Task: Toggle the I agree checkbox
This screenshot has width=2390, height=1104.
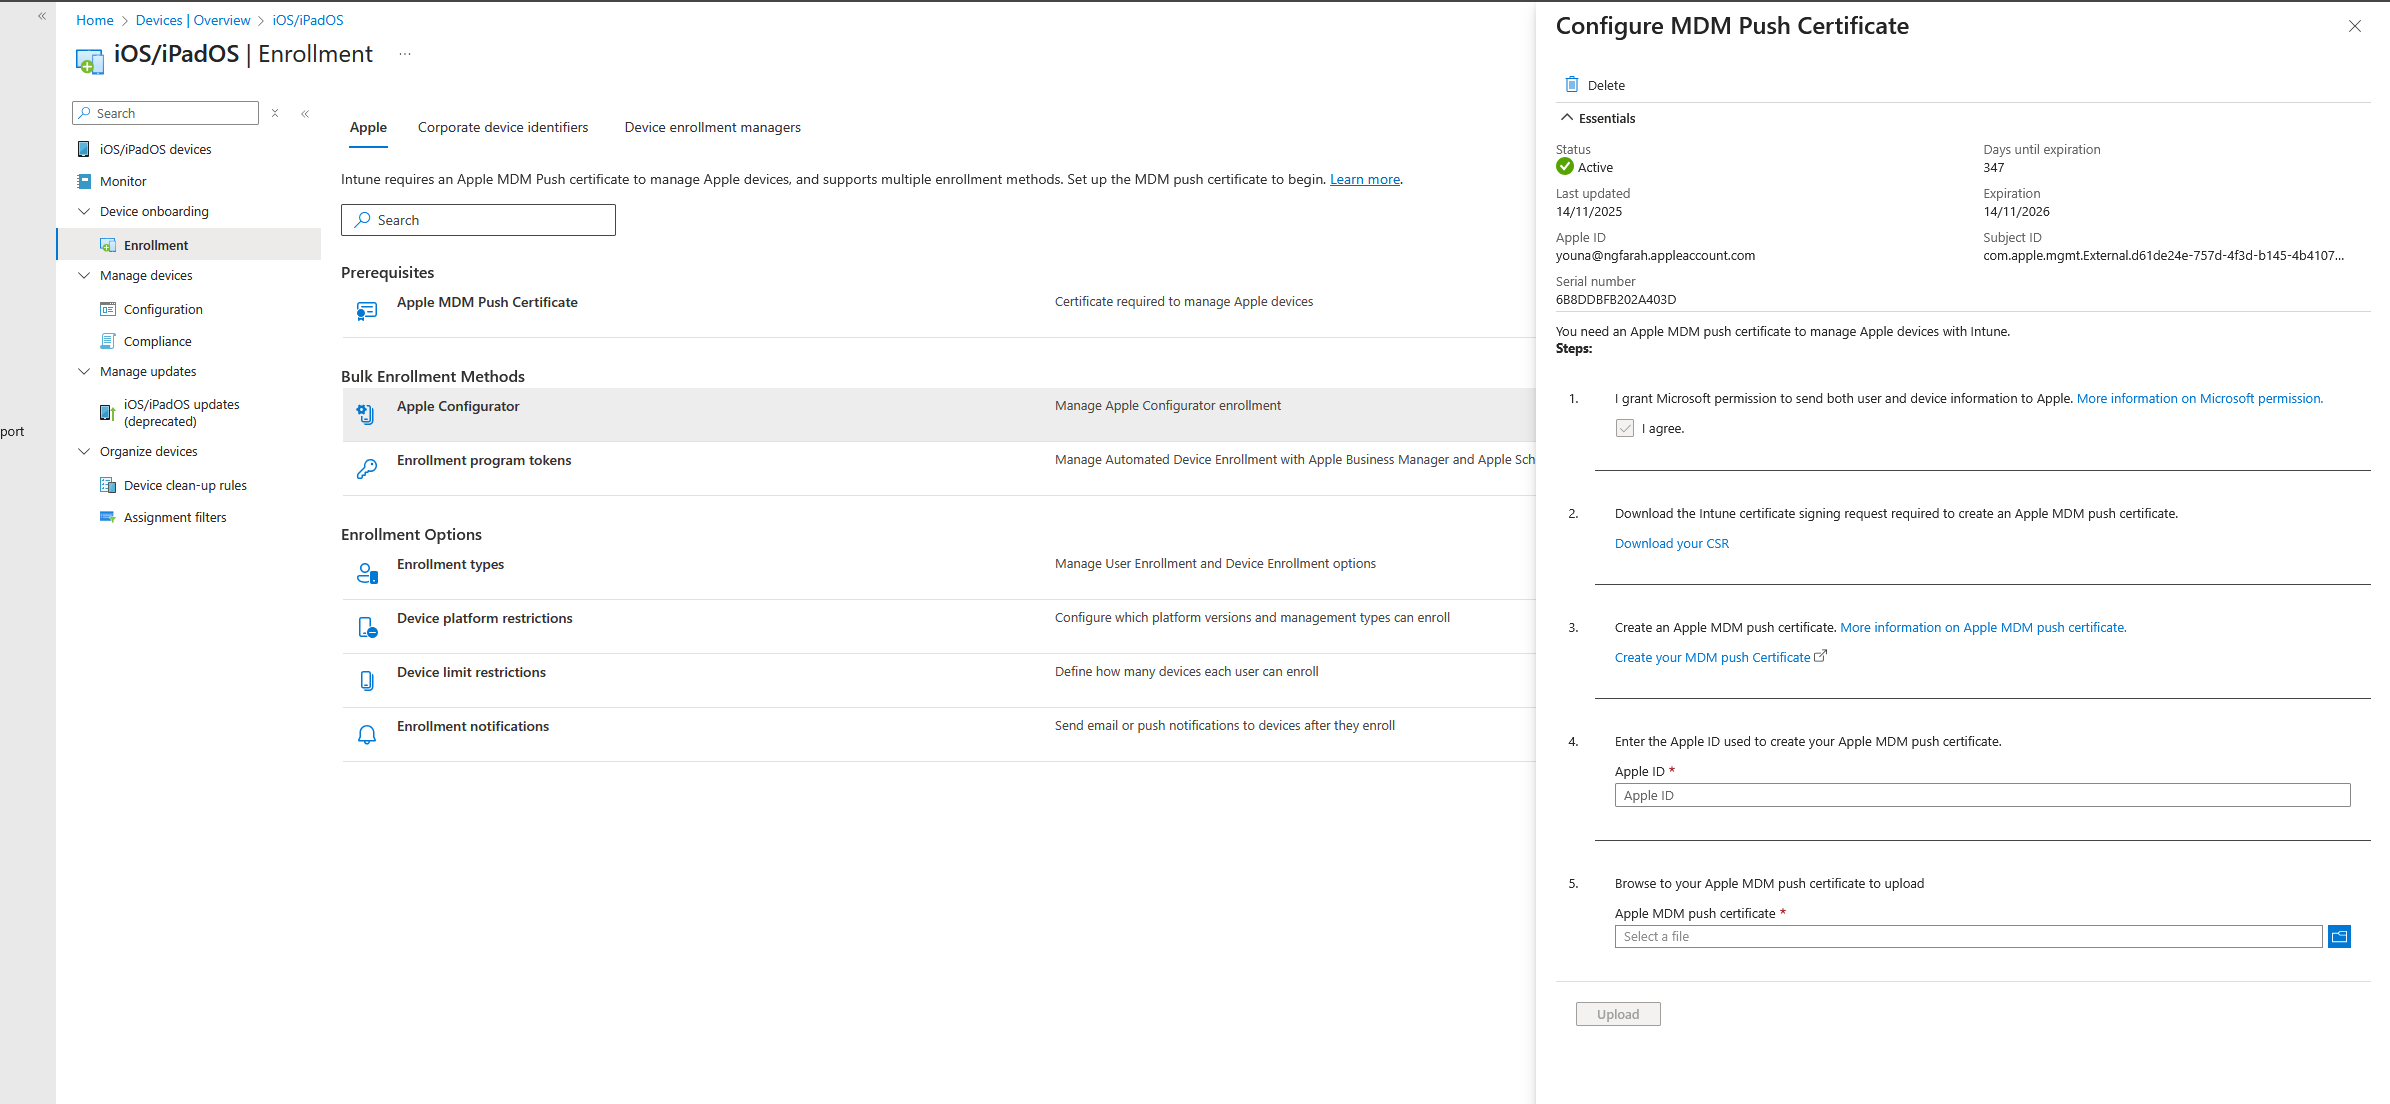Action: (1625, 429)
